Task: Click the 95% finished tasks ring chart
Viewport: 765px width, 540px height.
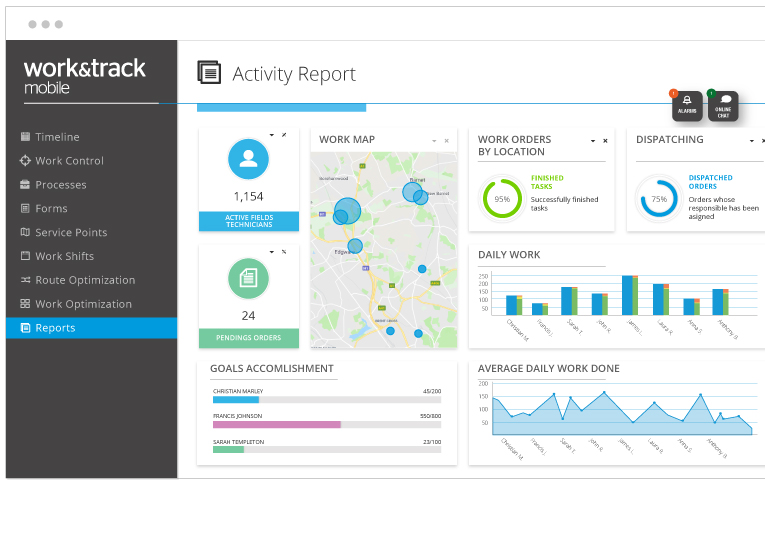Action: (x=502, y=199)
